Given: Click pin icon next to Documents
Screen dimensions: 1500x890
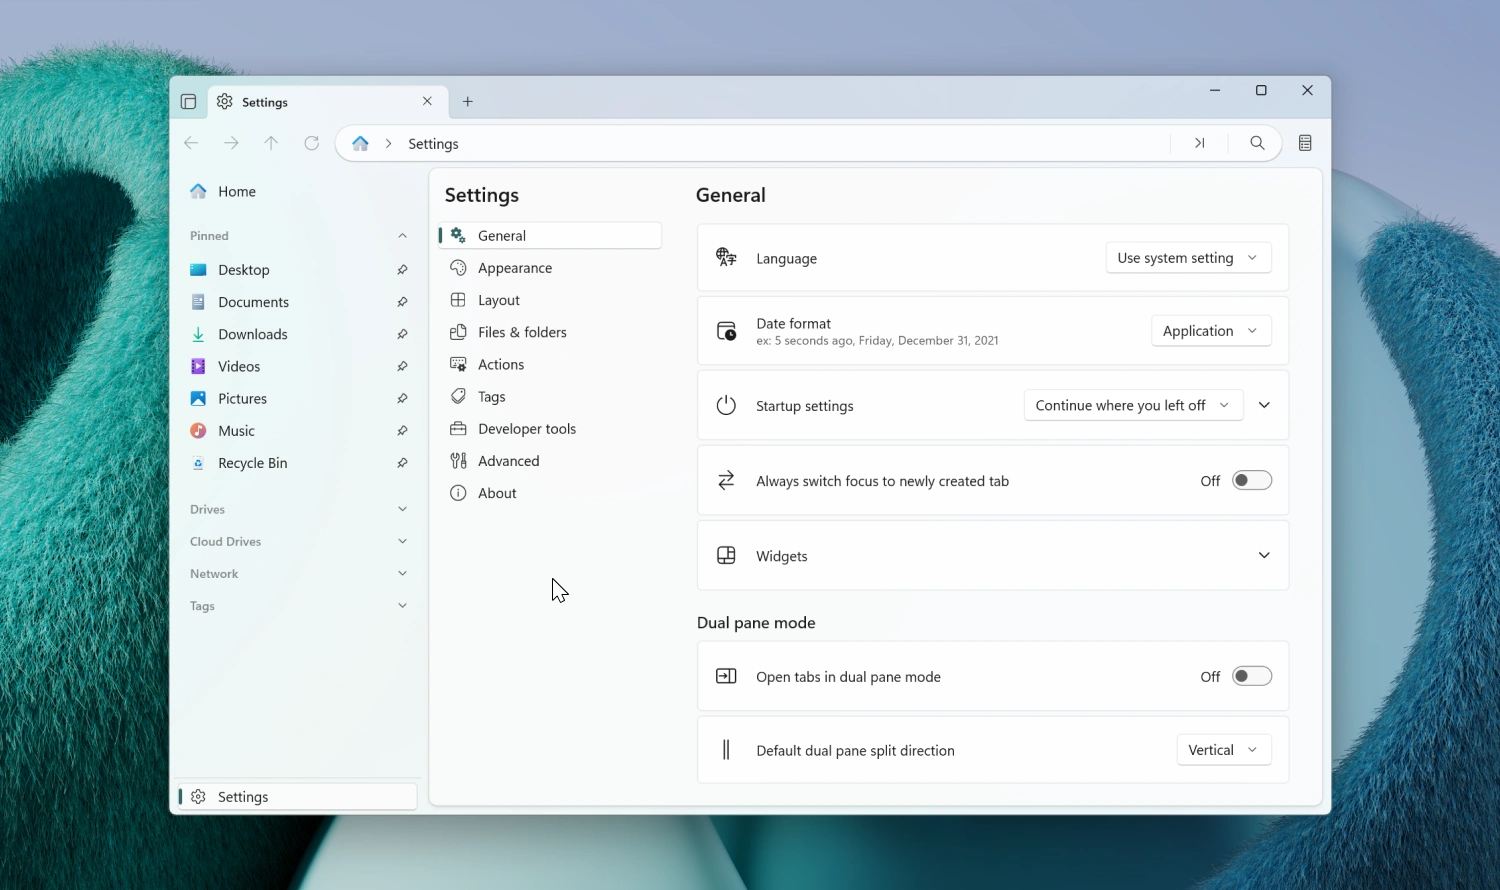Looking at the screenshot, I should tap(402, 302).
